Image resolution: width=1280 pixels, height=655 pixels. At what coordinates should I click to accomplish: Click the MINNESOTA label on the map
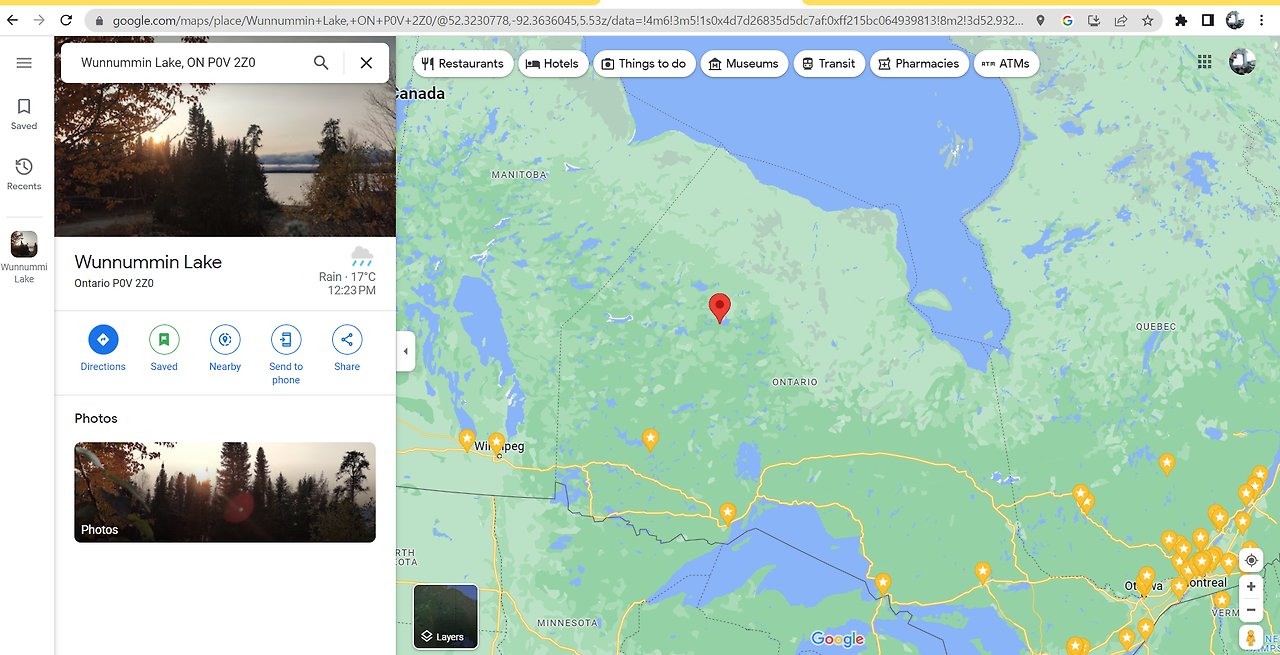(x=567, y=623)
